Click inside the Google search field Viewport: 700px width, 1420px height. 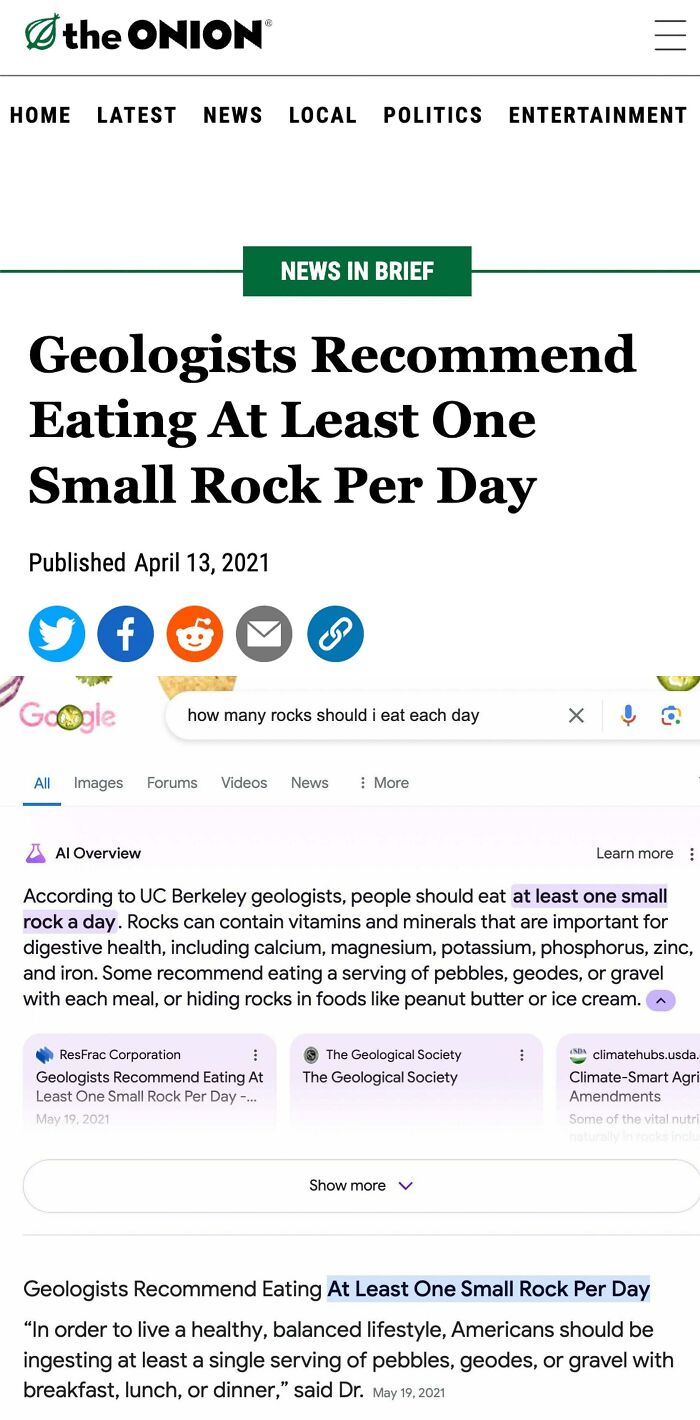[370, 715]
